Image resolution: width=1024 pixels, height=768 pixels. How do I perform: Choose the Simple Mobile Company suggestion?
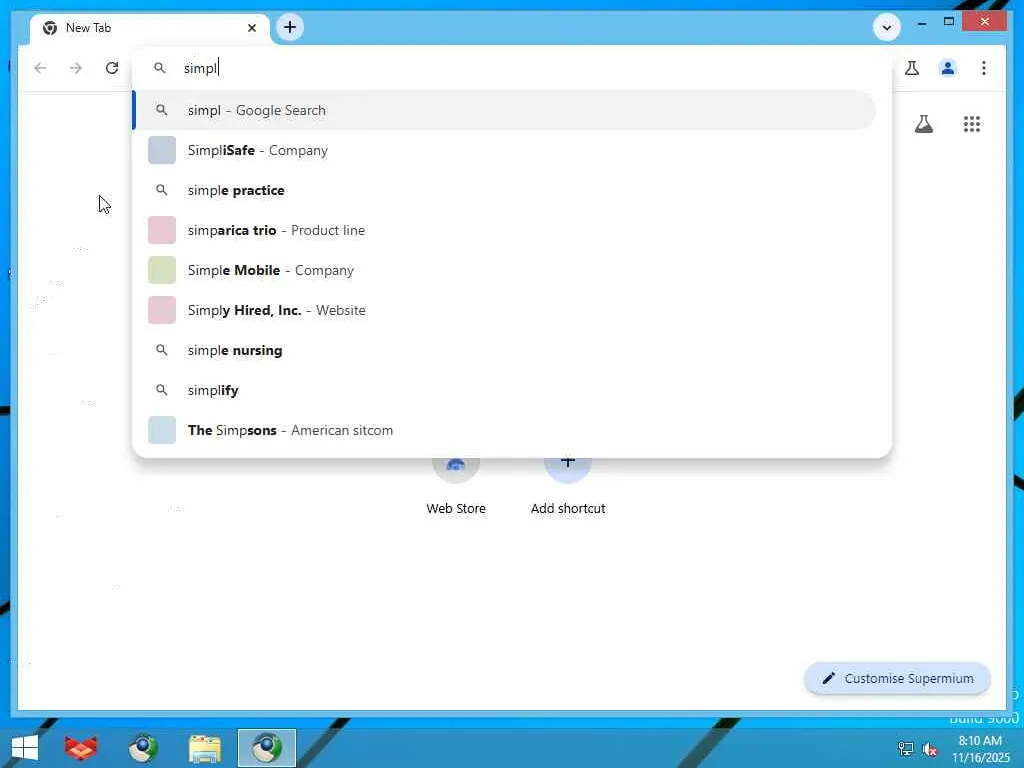coord(504,270)
